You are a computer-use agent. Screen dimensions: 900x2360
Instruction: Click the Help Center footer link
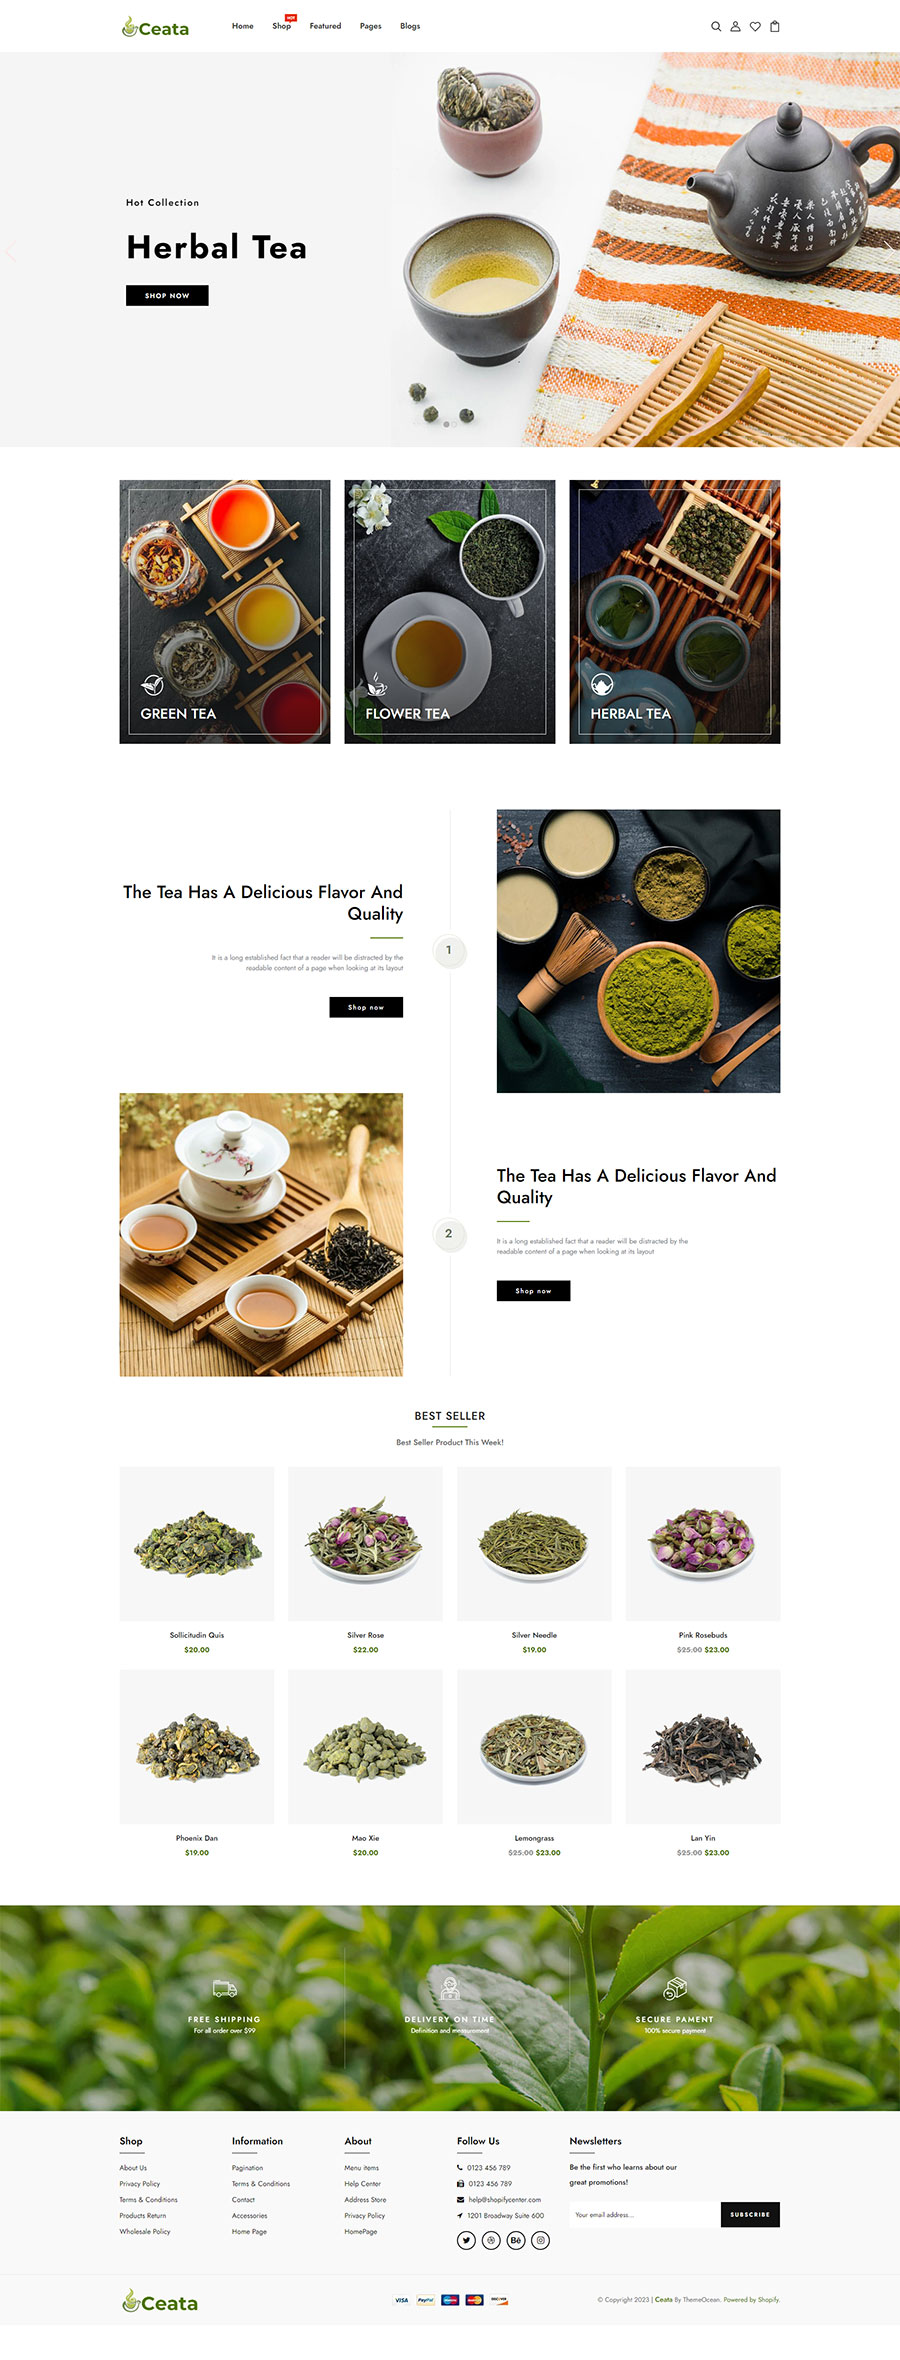tap(363, 2184)
